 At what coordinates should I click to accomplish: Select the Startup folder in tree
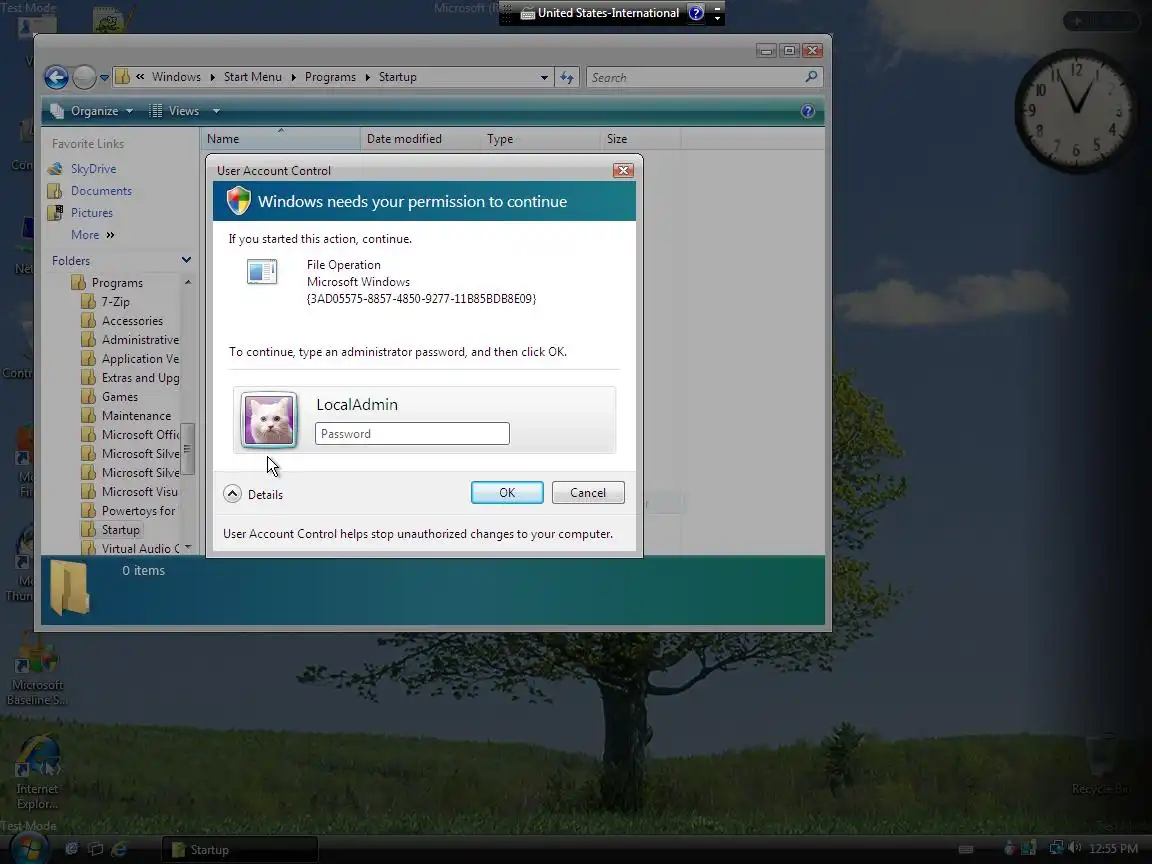(110, 530)
